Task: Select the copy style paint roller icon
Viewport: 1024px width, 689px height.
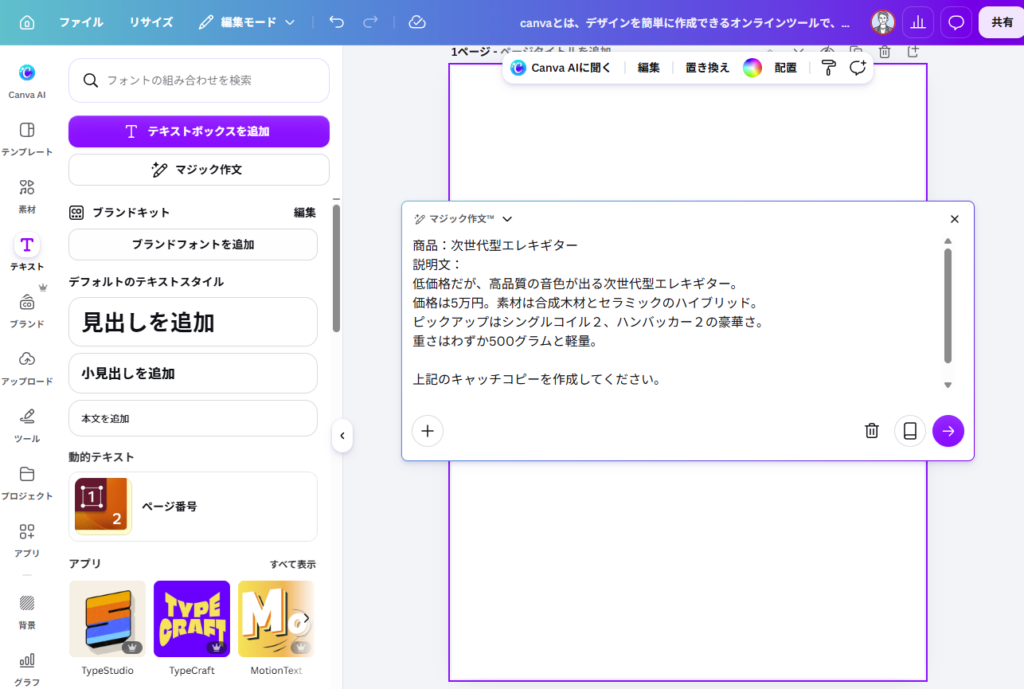Action: coord(828,68)
